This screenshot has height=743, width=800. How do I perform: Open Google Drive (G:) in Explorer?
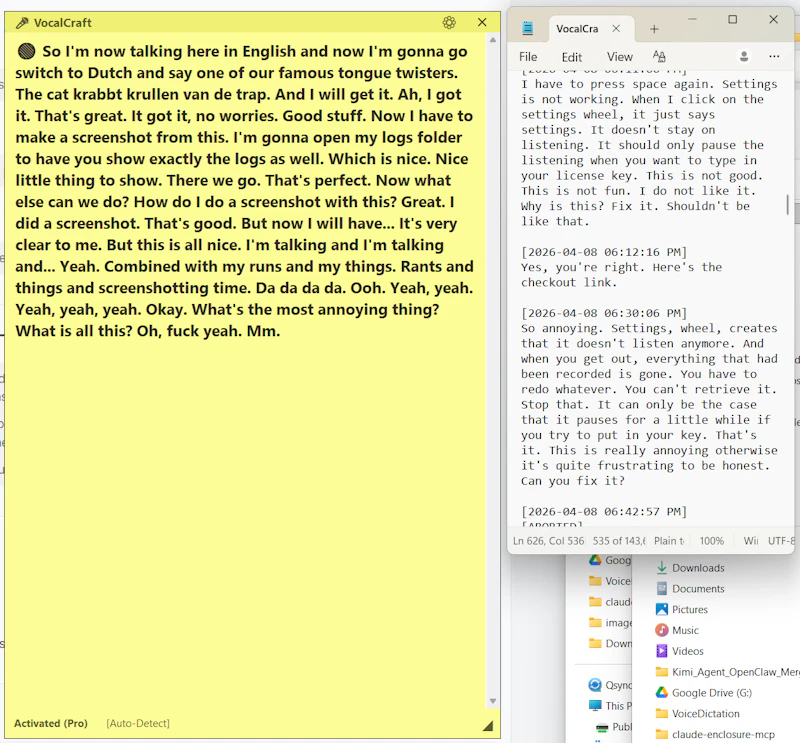[x=712, y=692]
